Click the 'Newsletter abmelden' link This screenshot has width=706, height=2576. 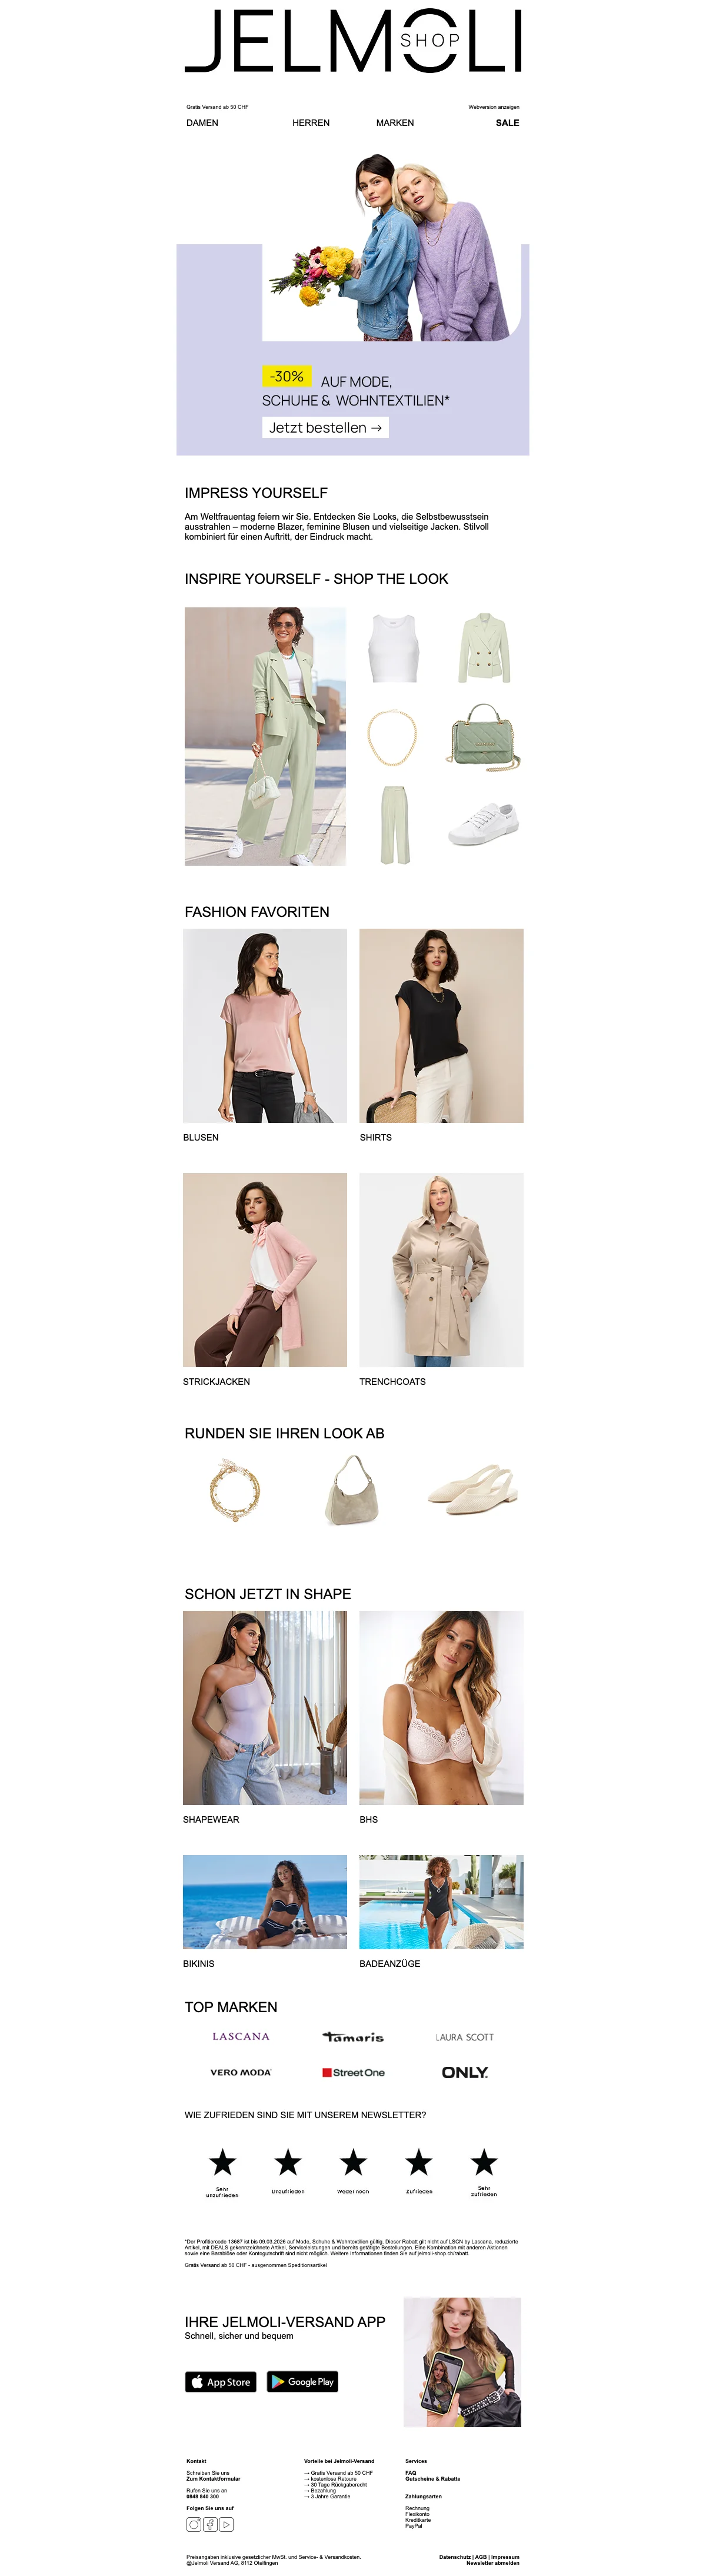(493, 2563)
